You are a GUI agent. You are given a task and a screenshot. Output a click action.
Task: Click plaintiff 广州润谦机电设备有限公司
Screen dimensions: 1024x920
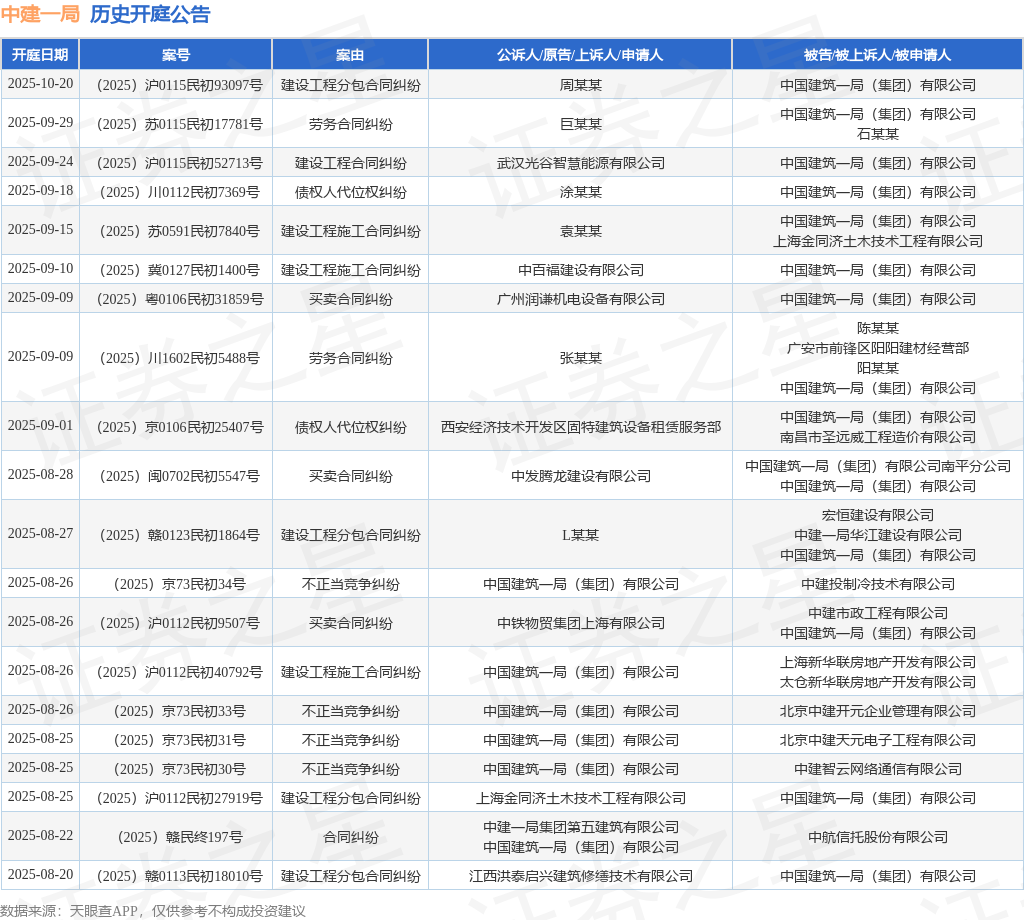tap(580, 299)
